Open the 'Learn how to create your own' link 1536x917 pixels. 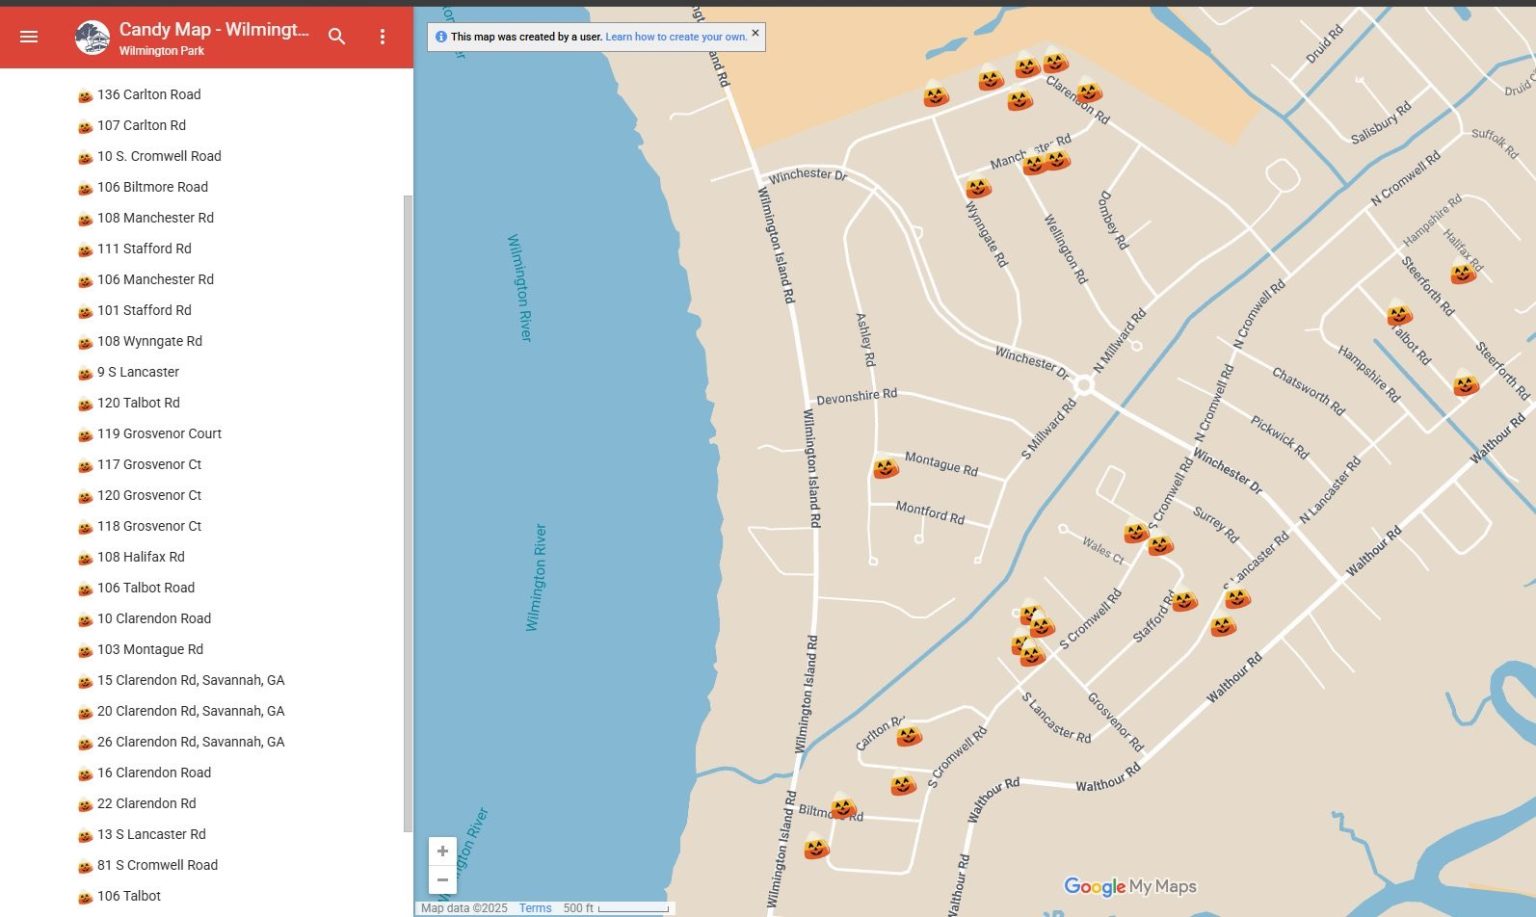click(x=674, y=35)
